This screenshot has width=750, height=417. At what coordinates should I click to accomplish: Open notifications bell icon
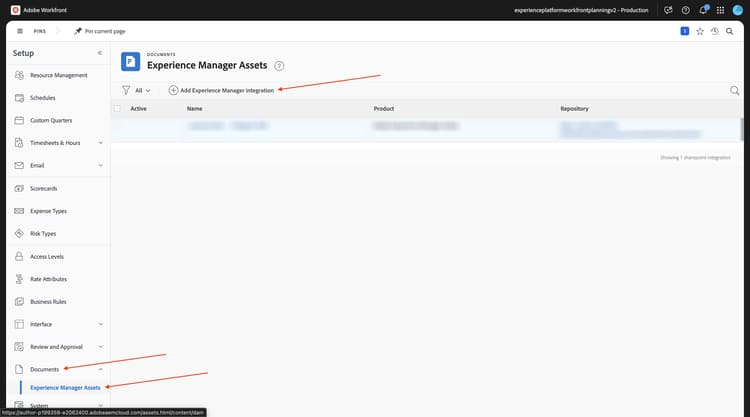click(x=703, y=10)
